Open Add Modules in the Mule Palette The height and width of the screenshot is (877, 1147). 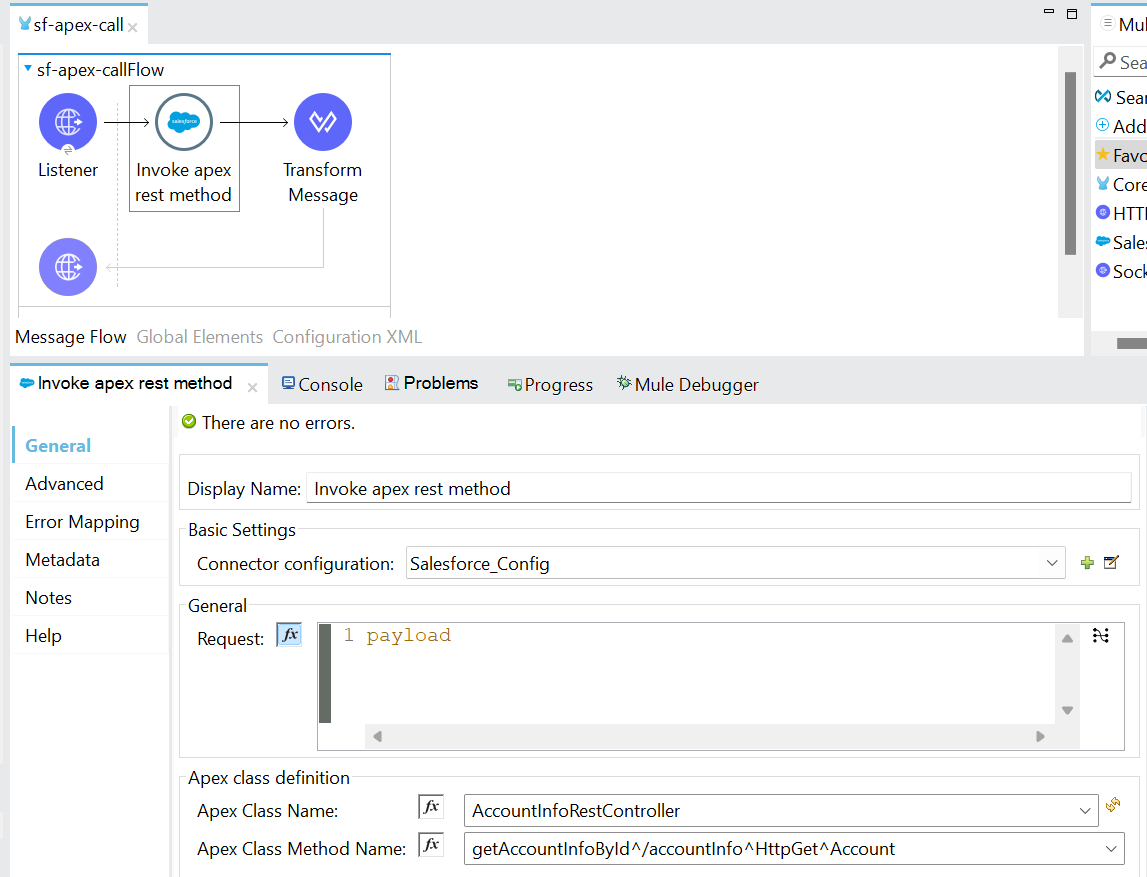tap(1123, 126)
